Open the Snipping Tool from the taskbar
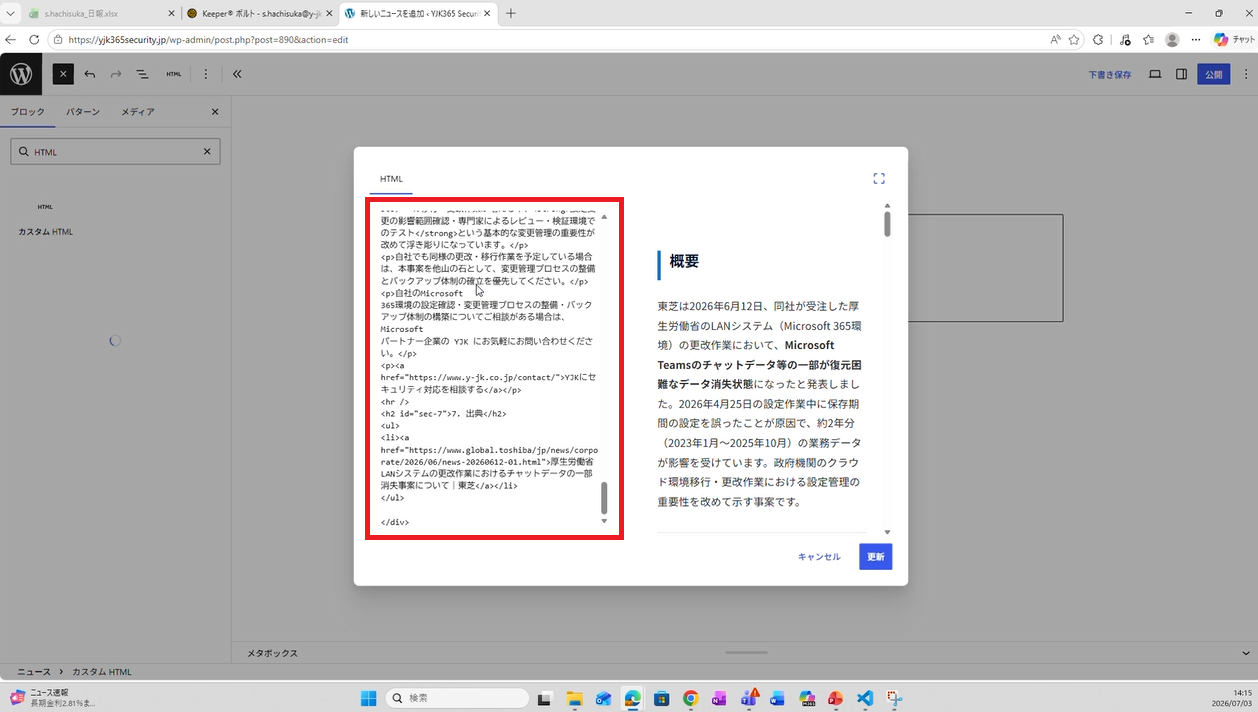This screenshot has width=1258, height=712. [x=894, y=698]
